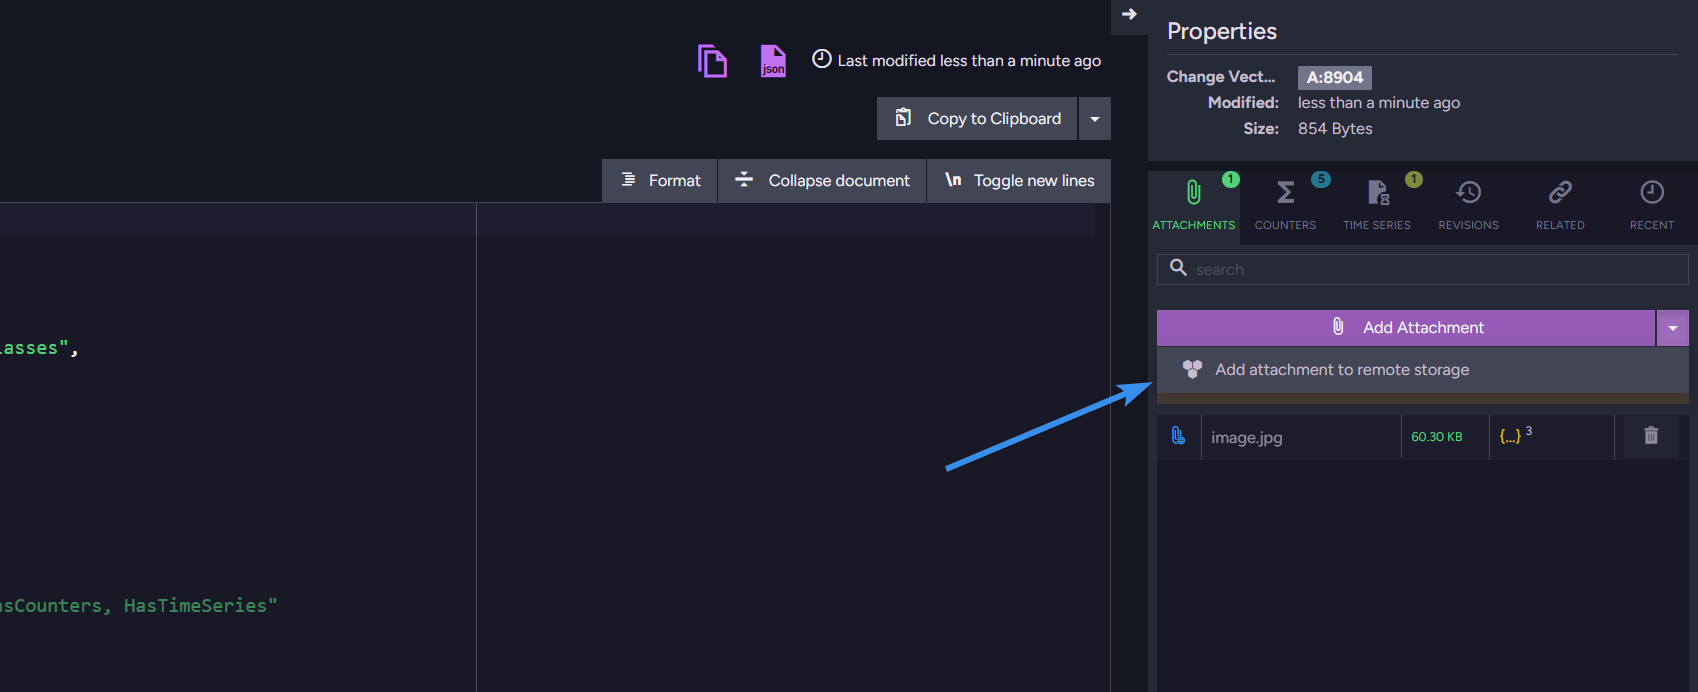Click the copy document icon
The height and width of the screenshot is (692, 1698).
712,61
